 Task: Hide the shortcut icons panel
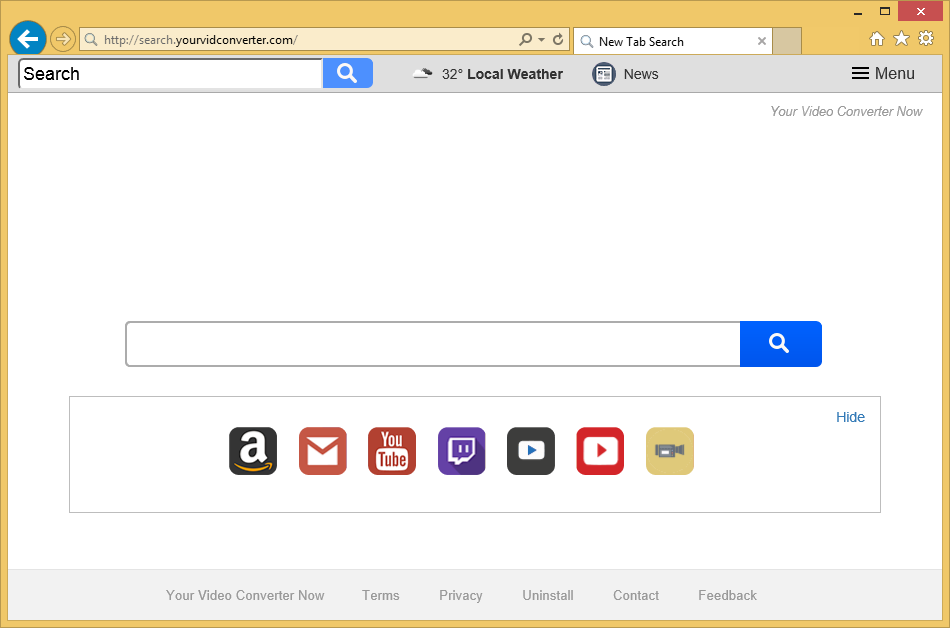(850, 417)
